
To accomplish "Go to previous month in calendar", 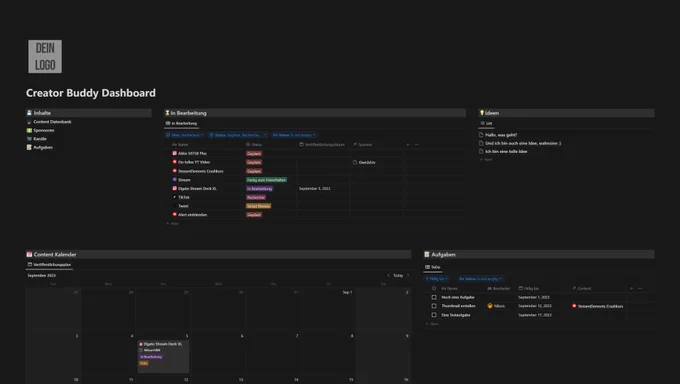I will 388,276.
